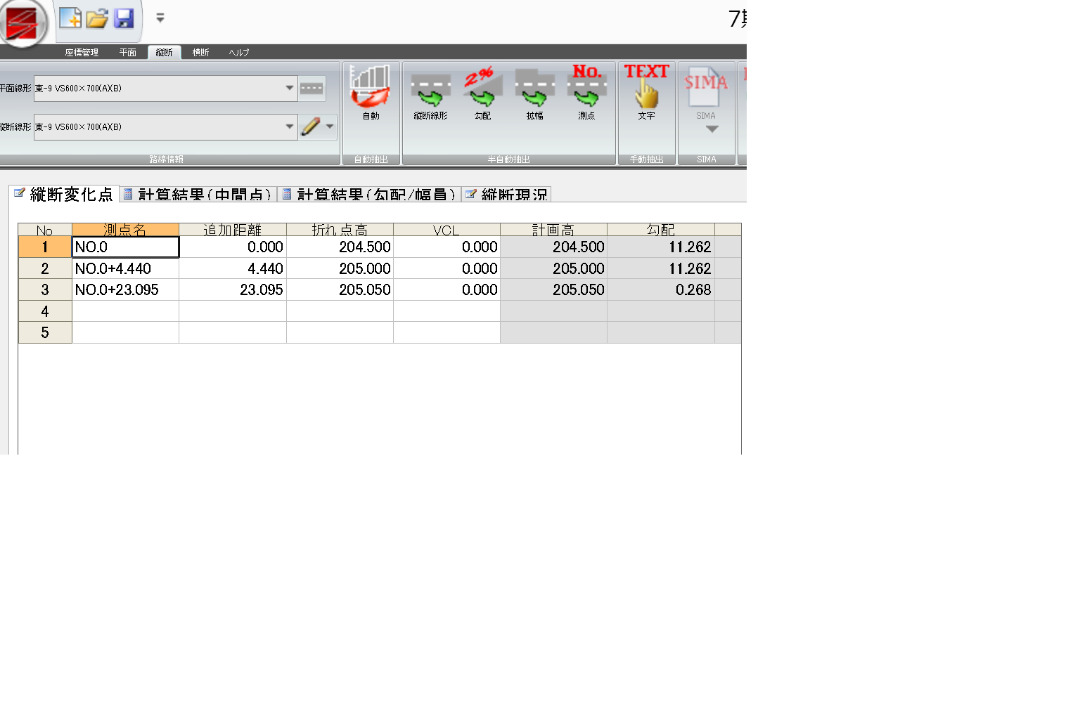Select the 勾配 2% gradient tool
The height and width of the screenshot is (718, 1080).
(x=482, y=93)
